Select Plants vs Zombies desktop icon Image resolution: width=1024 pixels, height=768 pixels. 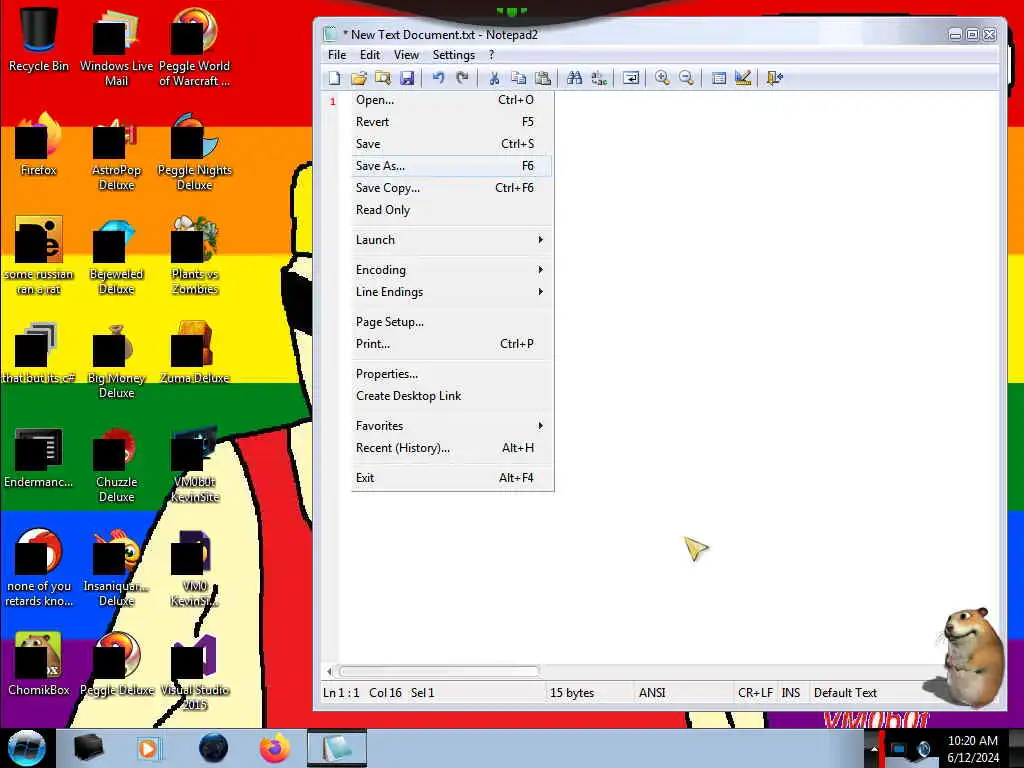195,257
